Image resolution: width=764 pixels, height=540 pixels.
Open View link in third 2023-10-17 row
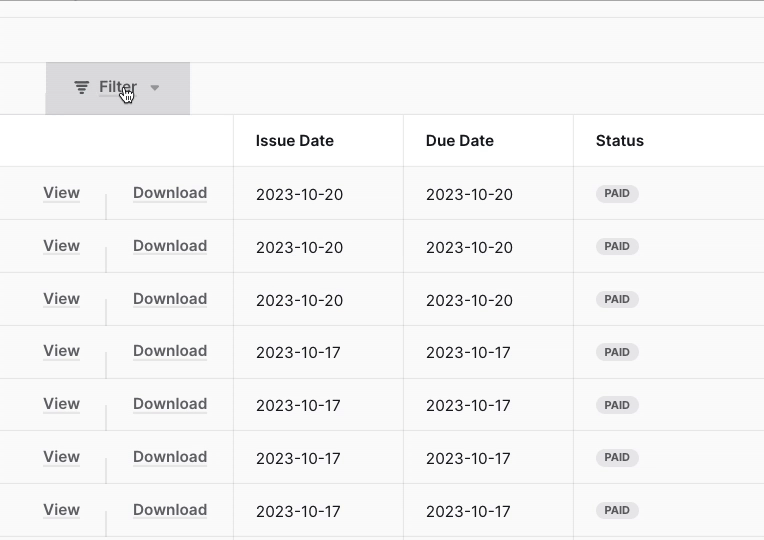(x=61, y=457)
